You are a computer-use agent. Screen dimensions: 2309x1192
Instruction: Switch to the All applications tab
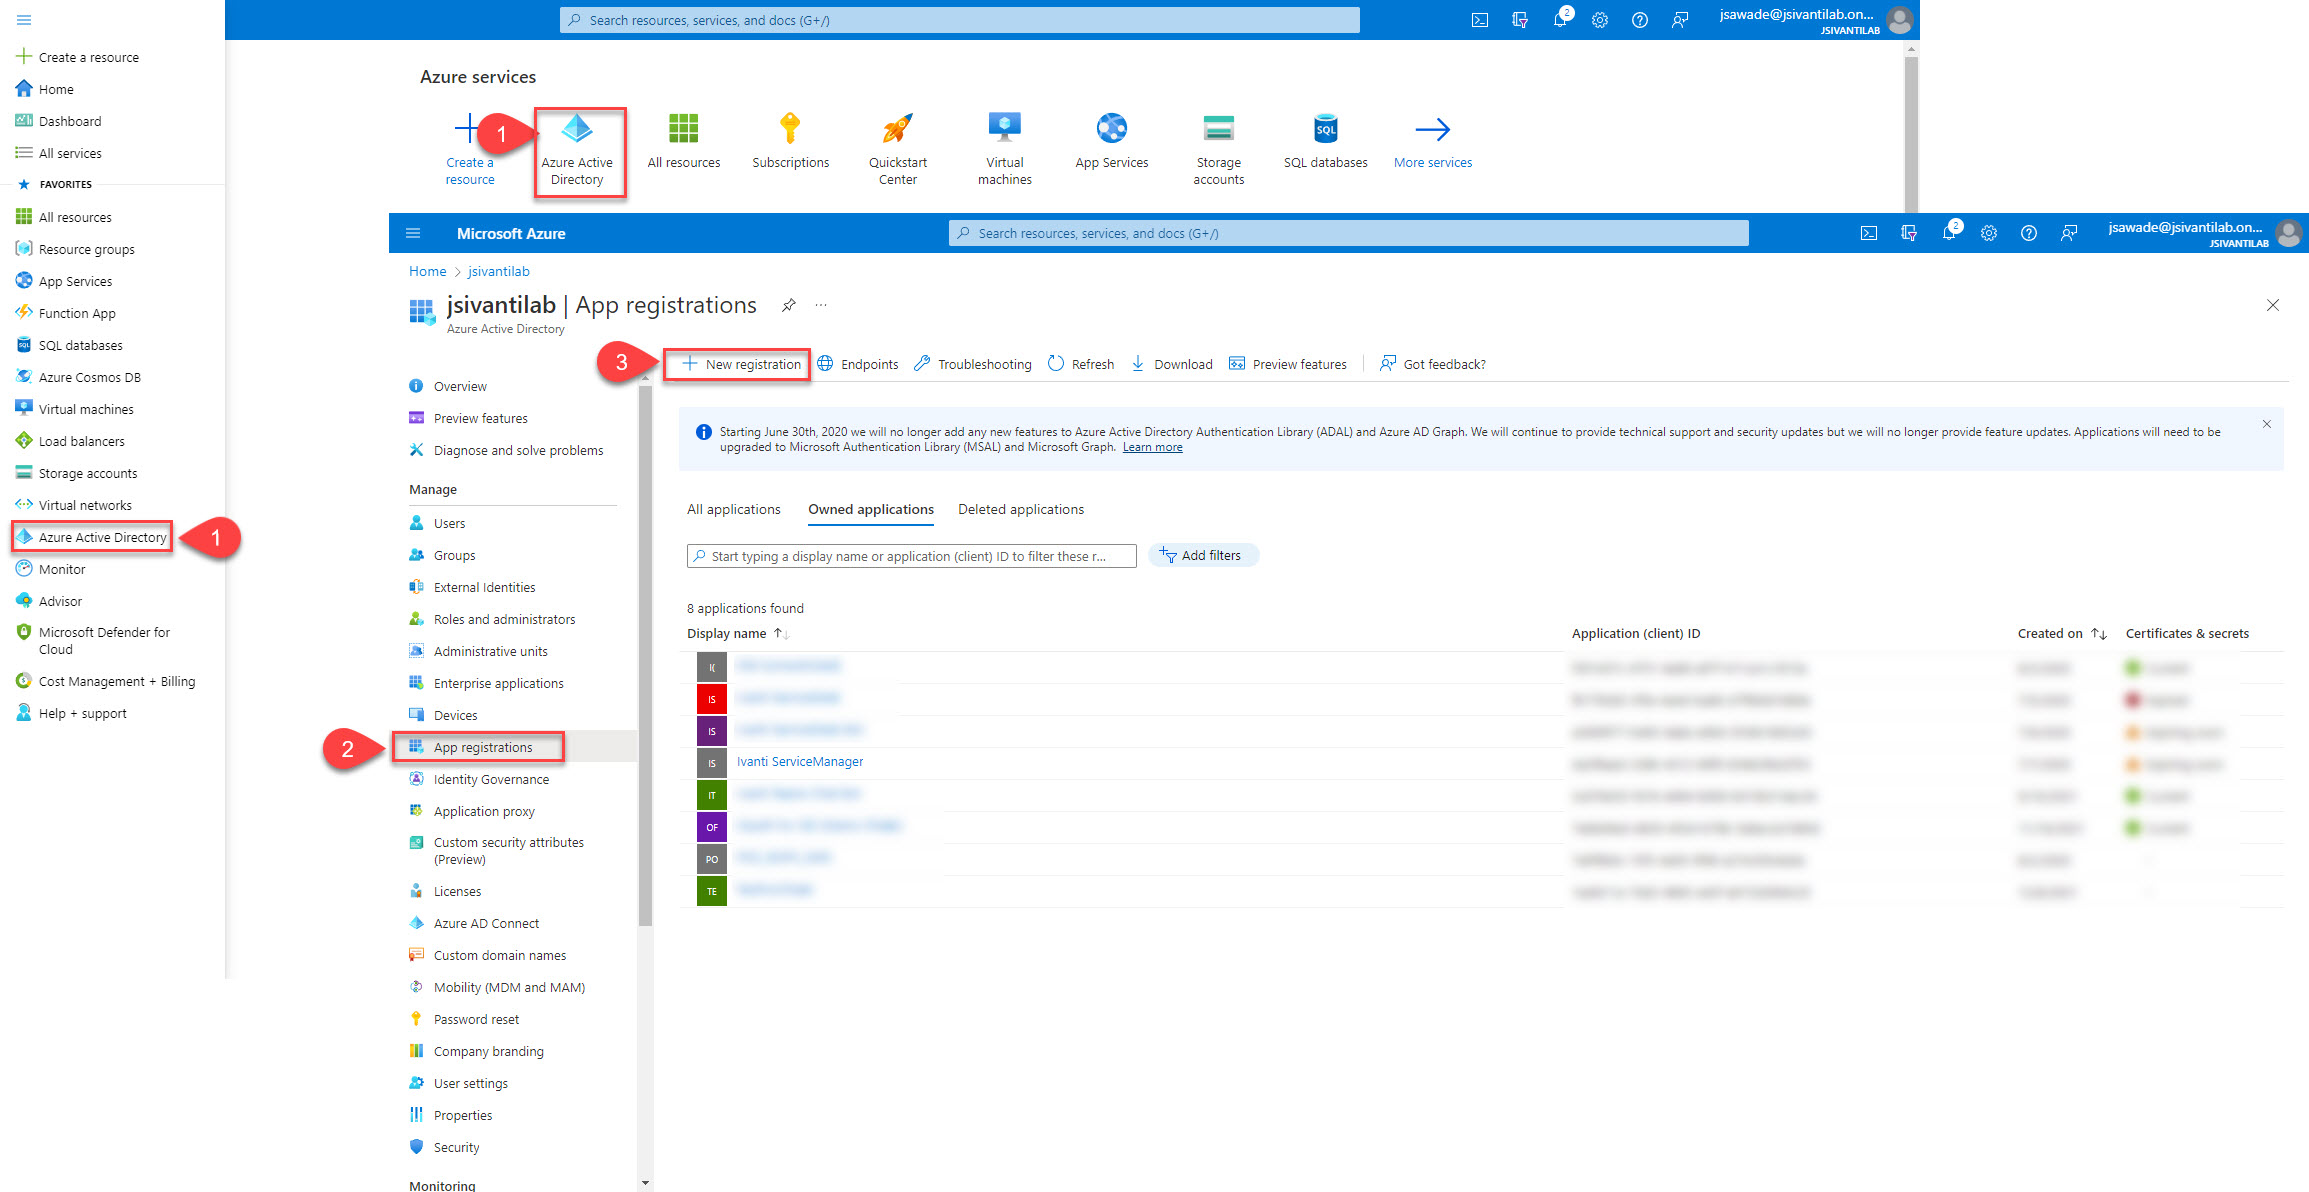click(733, 509)
